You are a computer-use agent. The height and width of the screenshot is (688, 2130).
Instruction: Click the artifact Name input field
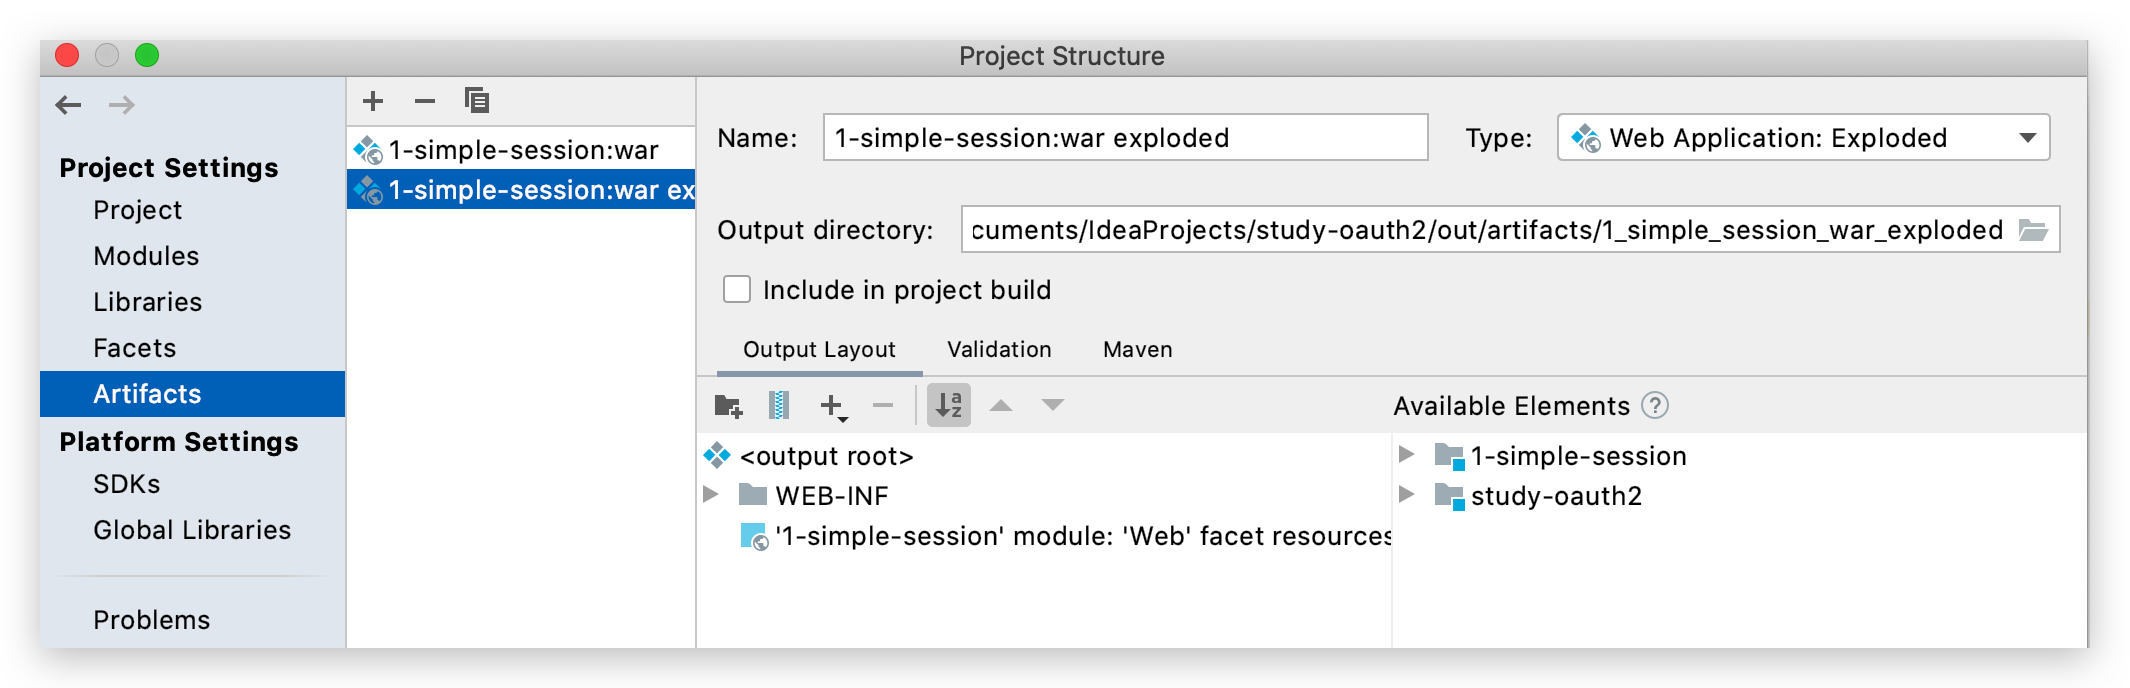click(1124, 138)
